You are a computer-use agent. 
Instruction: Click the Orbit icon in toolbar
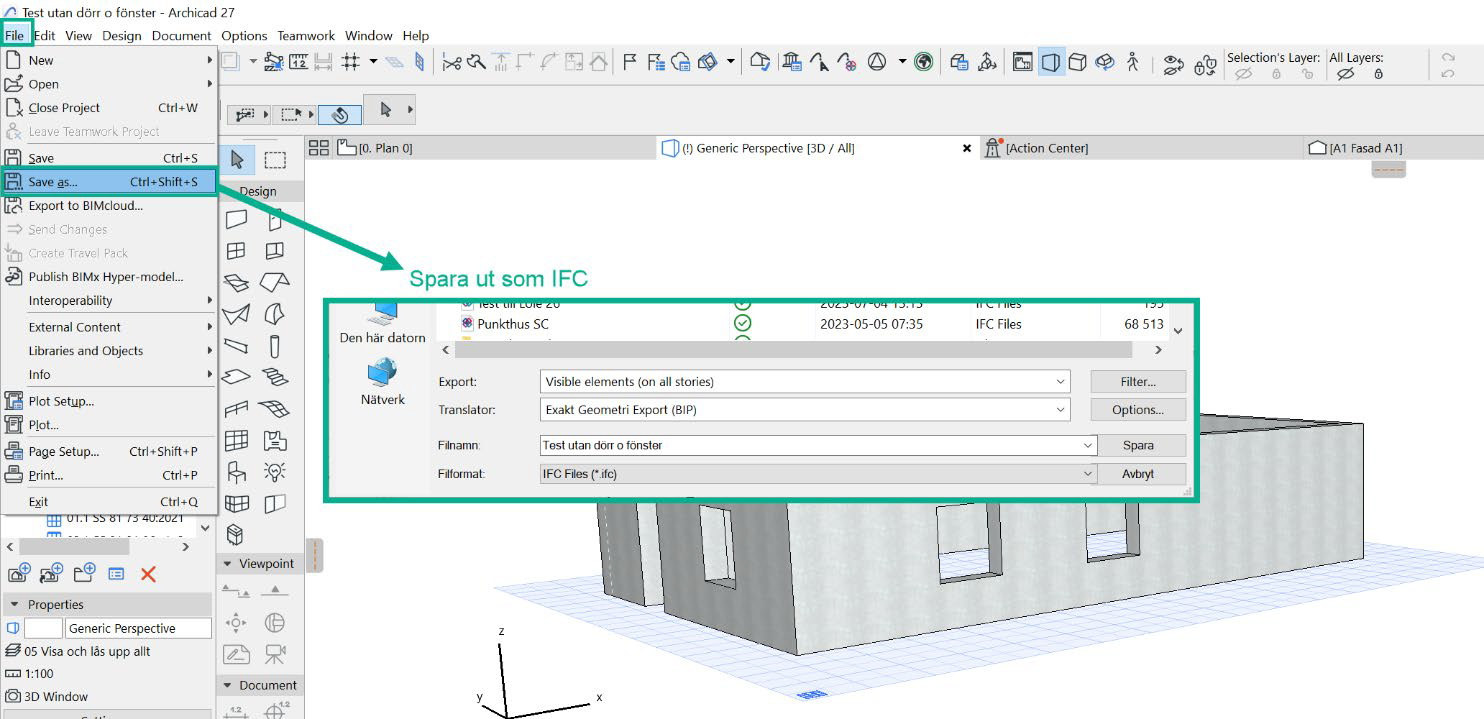click(1105, 62)
